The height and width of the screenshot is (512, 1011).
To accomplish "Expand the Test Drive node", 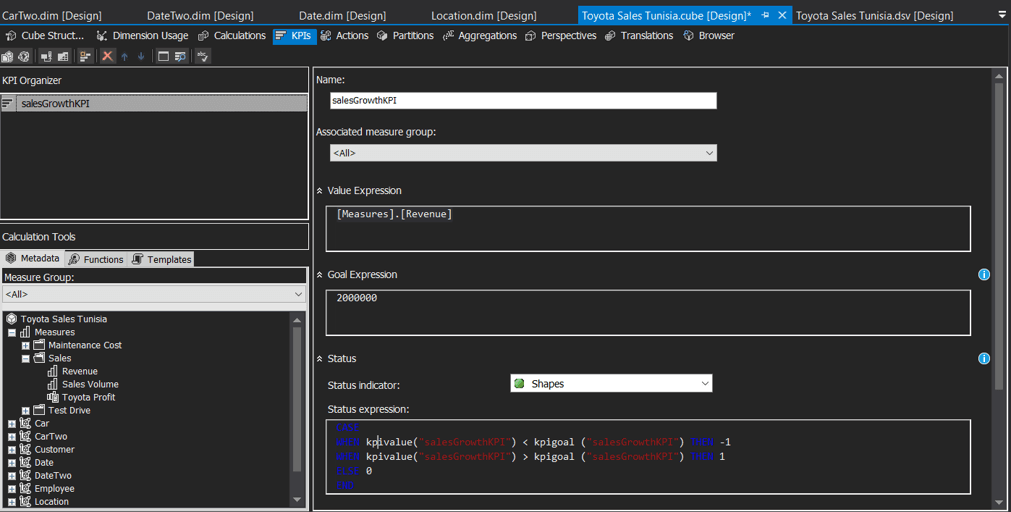I will [x=25, y=411].
